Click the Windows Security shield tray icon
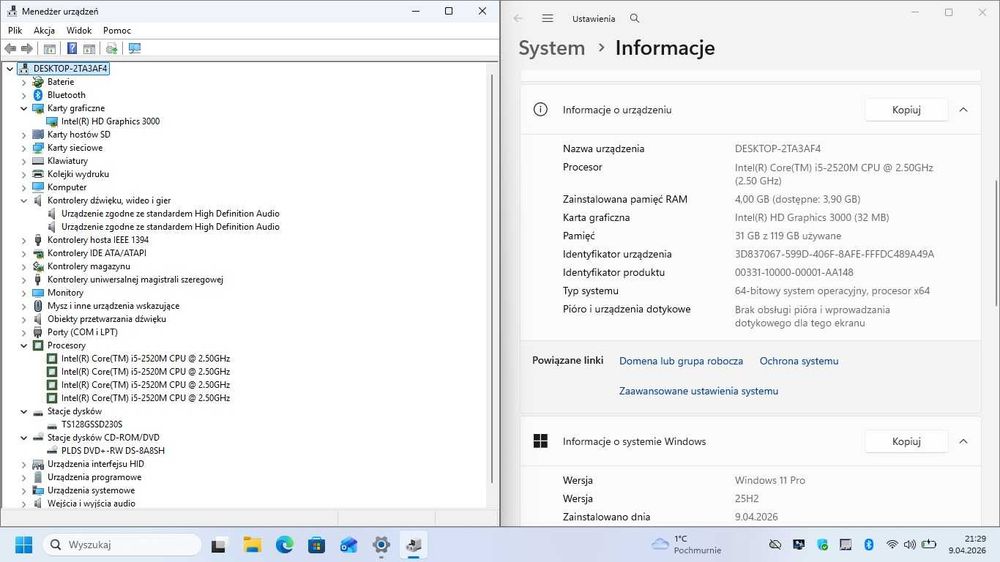Viewport: 1000px width, 562px height. point(822,545)
